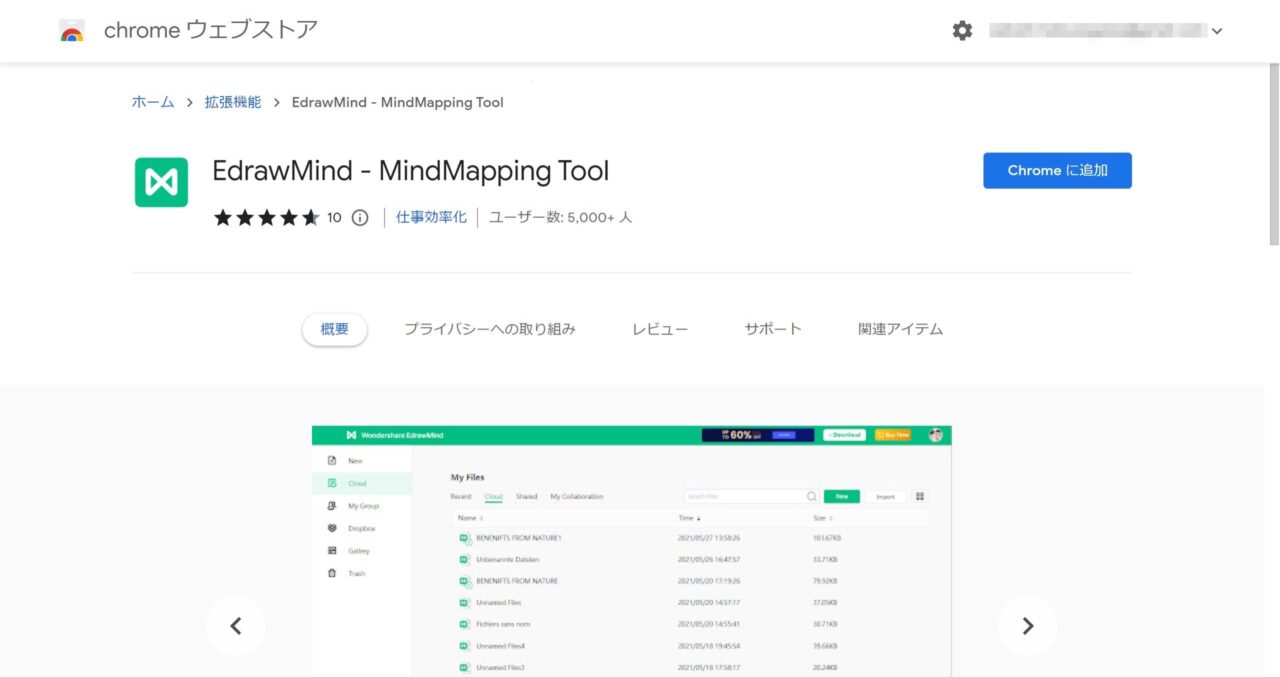The height and width of the screenshot is (677, 1280).
Task: Click the search files input field
Action: pos(745,495)
